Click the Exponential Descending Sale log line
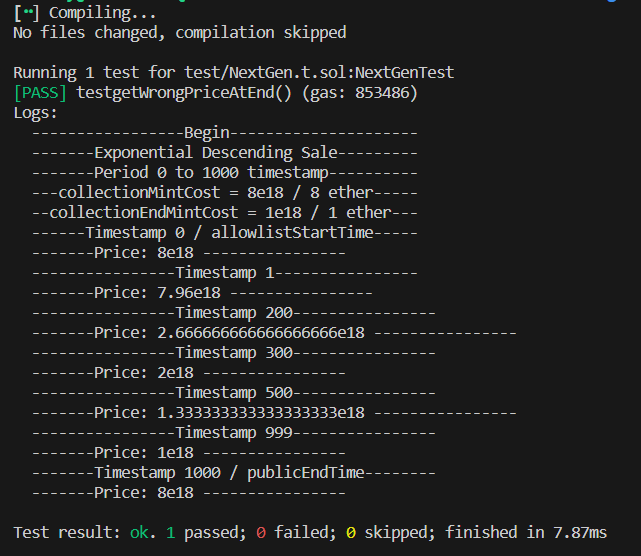This screenshot has width=641, height=556. tap(225, 153)
